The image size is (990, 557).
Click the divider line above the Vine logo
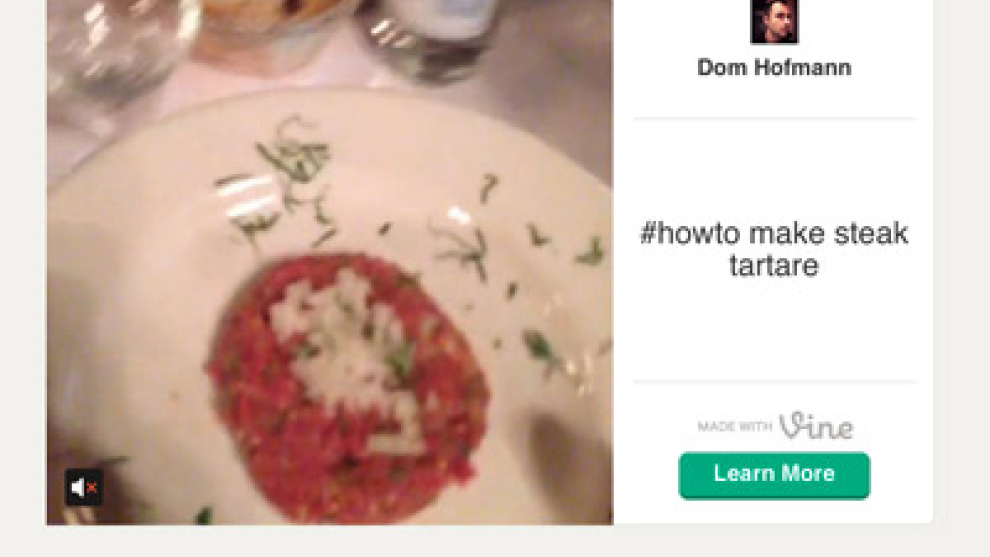[x=774, y=381]
